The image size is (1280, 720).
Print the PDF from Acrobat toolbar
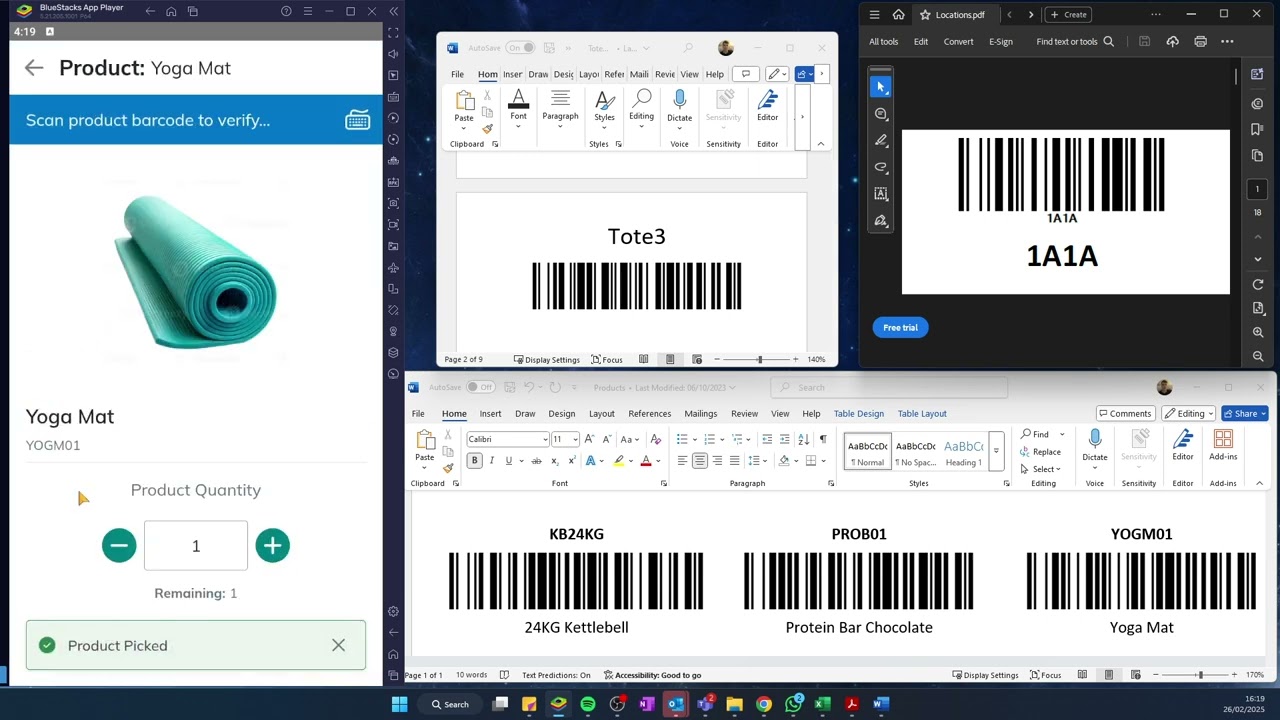(x=1200, y=41)
